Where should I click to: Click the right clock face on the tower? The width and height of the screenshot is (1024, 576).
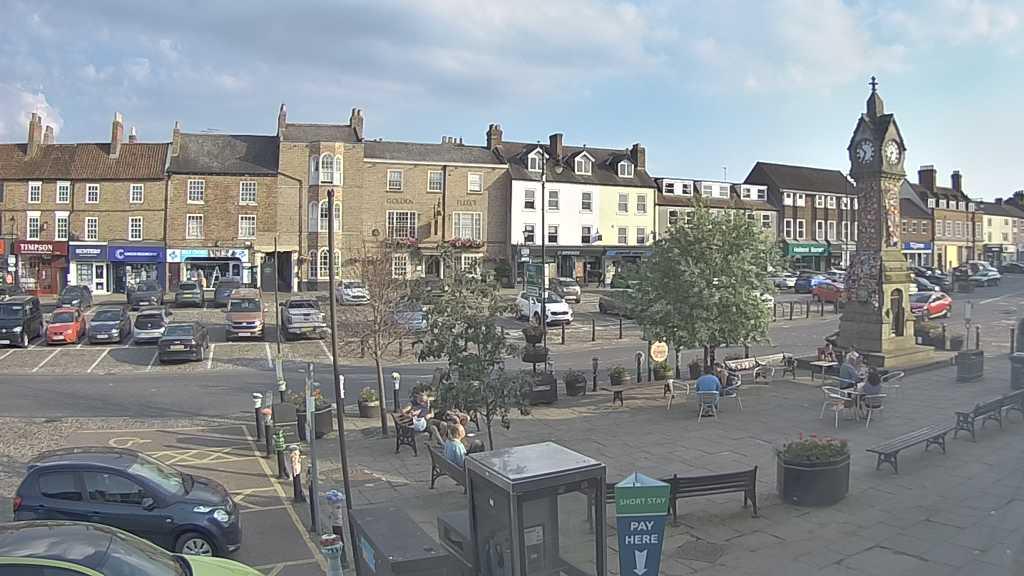(891, 152)
